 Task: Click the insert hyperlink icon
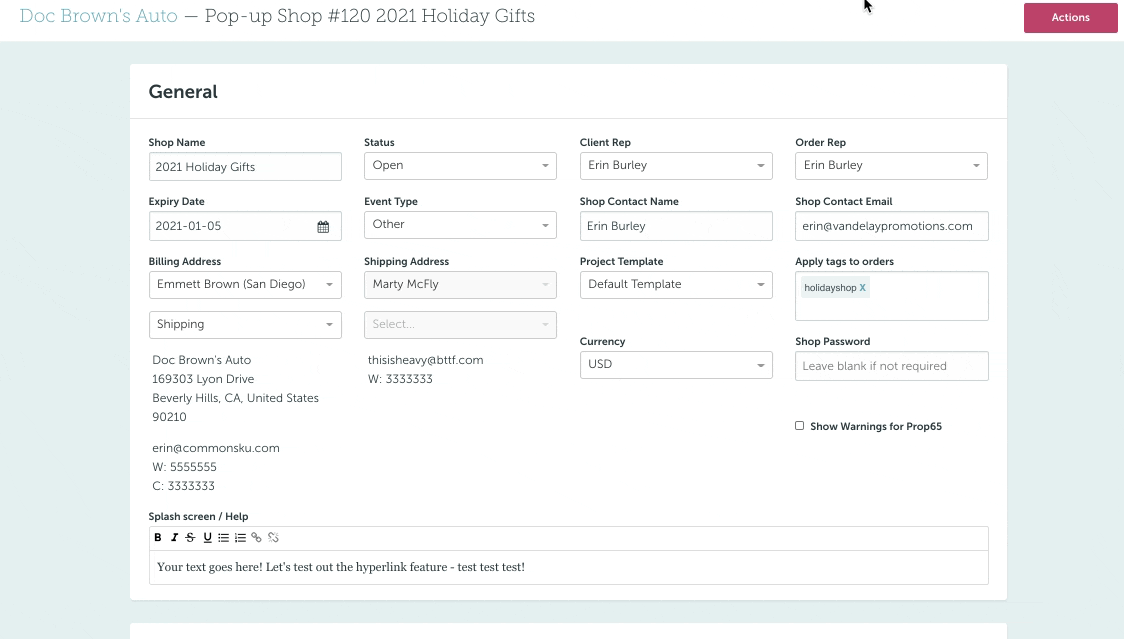pyautogui.click(x=256, y=538)
